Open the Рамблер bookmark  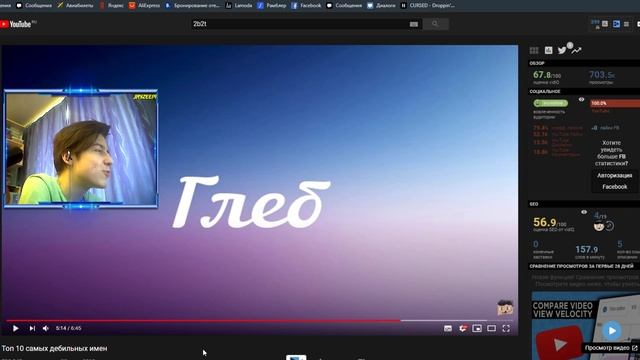click(x=272, y=5)
